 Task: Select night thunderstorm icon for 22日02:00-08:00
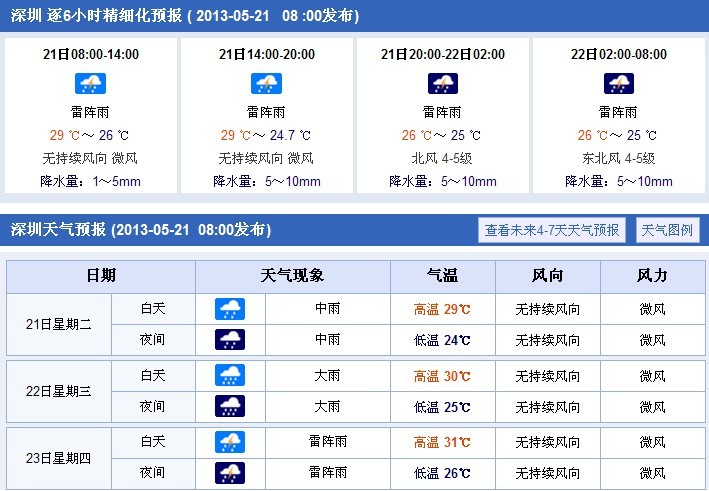tap(619, 84)
